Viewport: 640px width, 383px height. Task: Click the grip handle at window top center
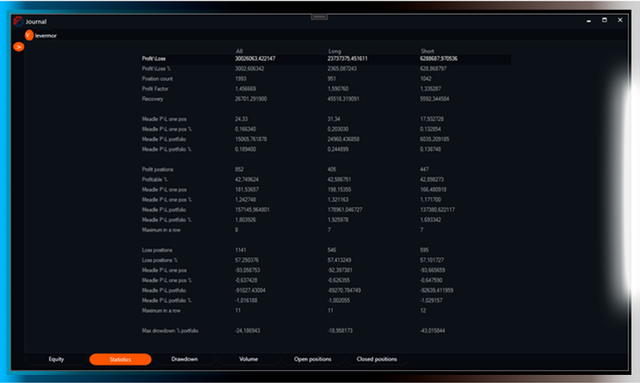319,17
